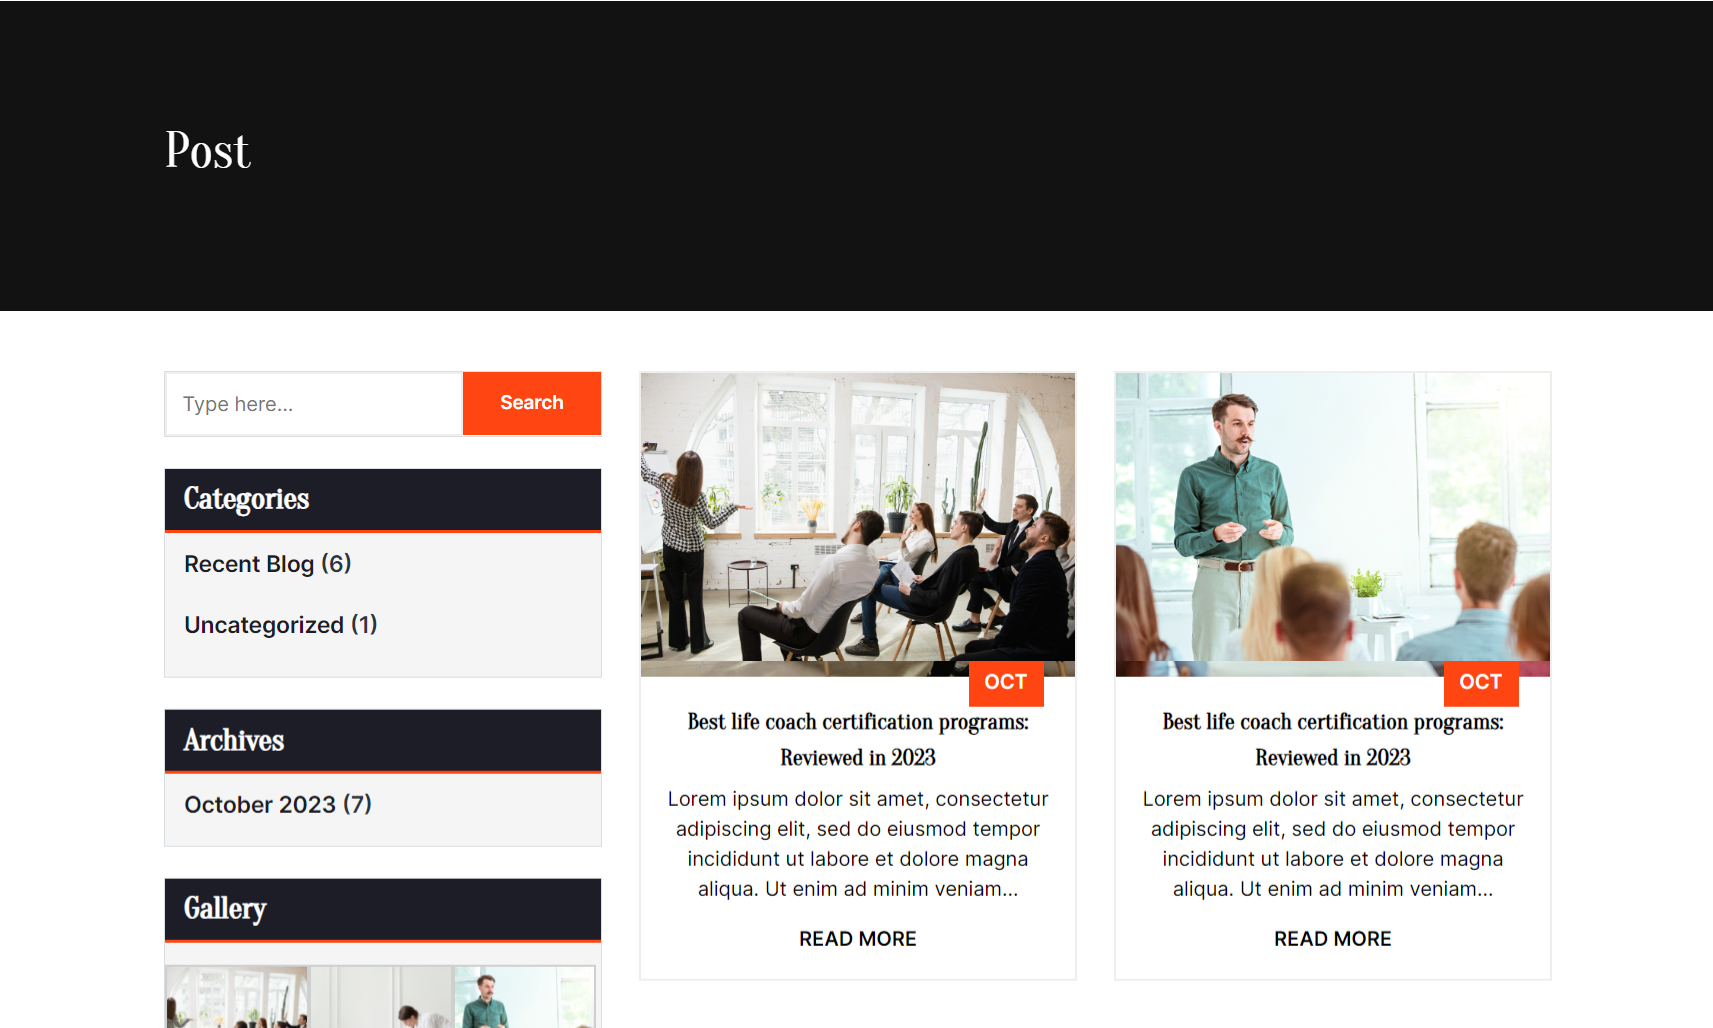Click READ MORE on the second post
This screenshot has width=1713, height=1028.
(x=1333, y=939)
